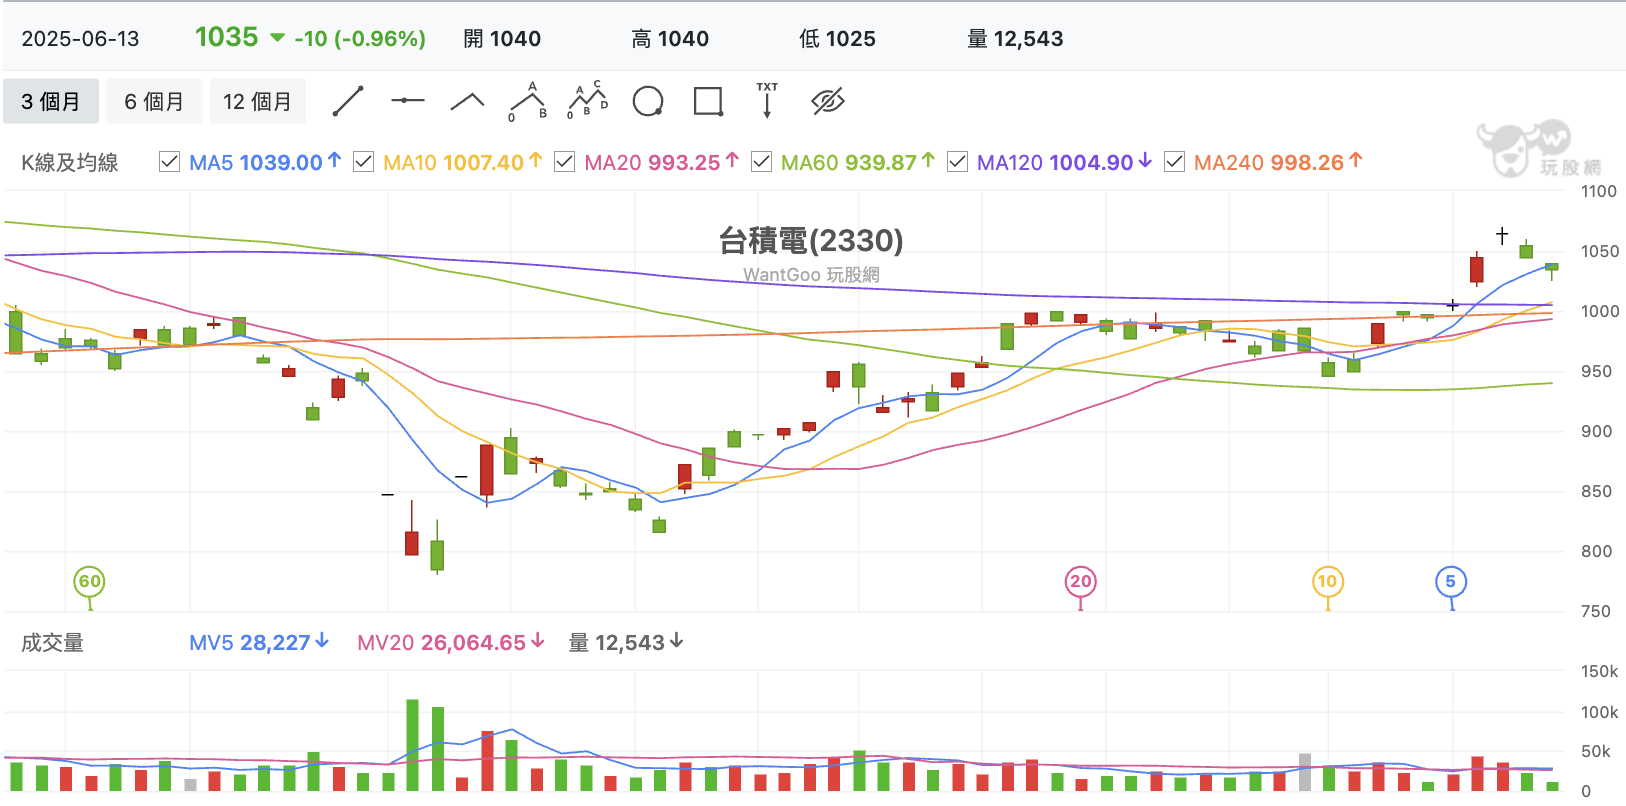Click the MA5 1039.00 value label

(265, 162)
